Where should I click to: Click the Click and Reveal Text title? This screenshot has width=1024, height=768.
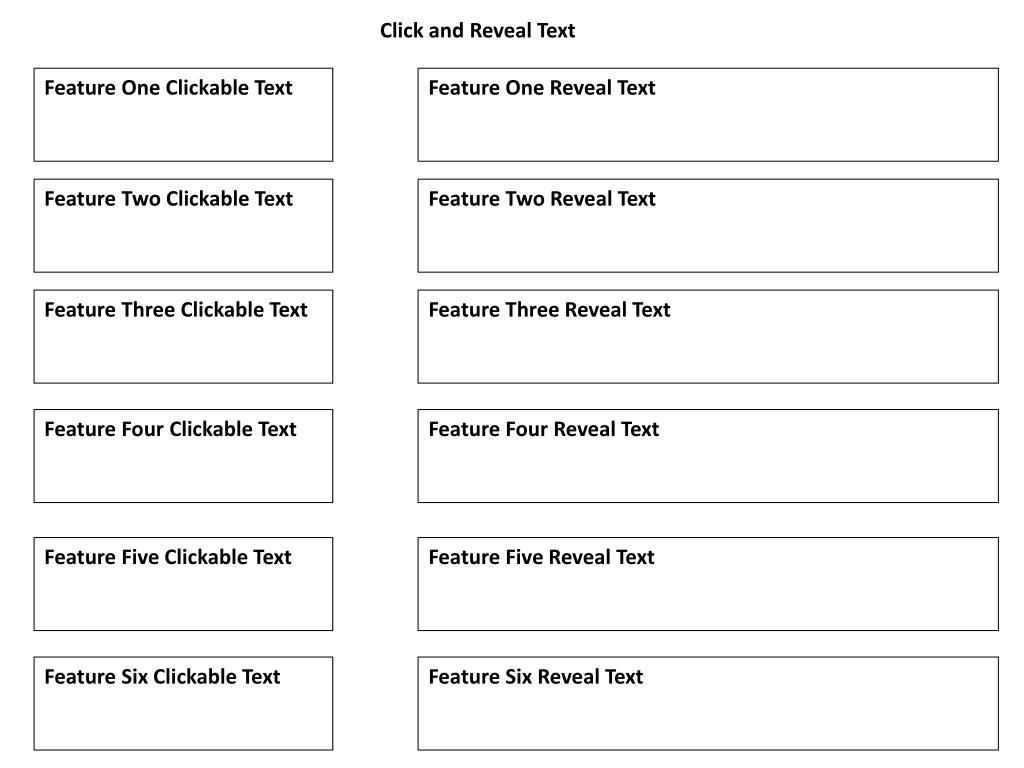477,31
